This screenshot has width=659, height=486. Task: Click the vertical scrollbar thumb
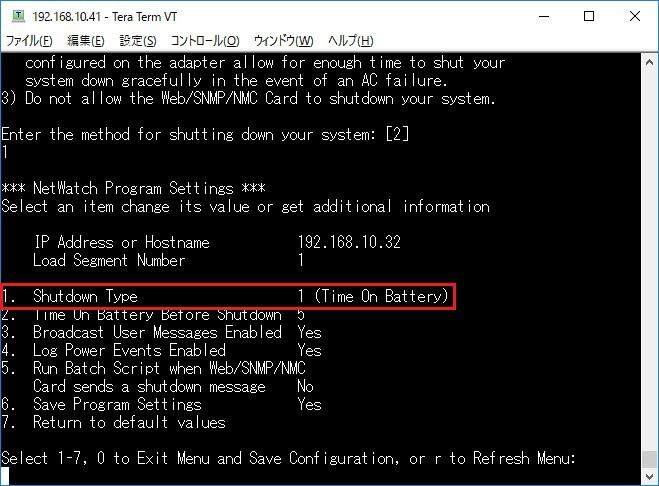click(x=649, y=459)
